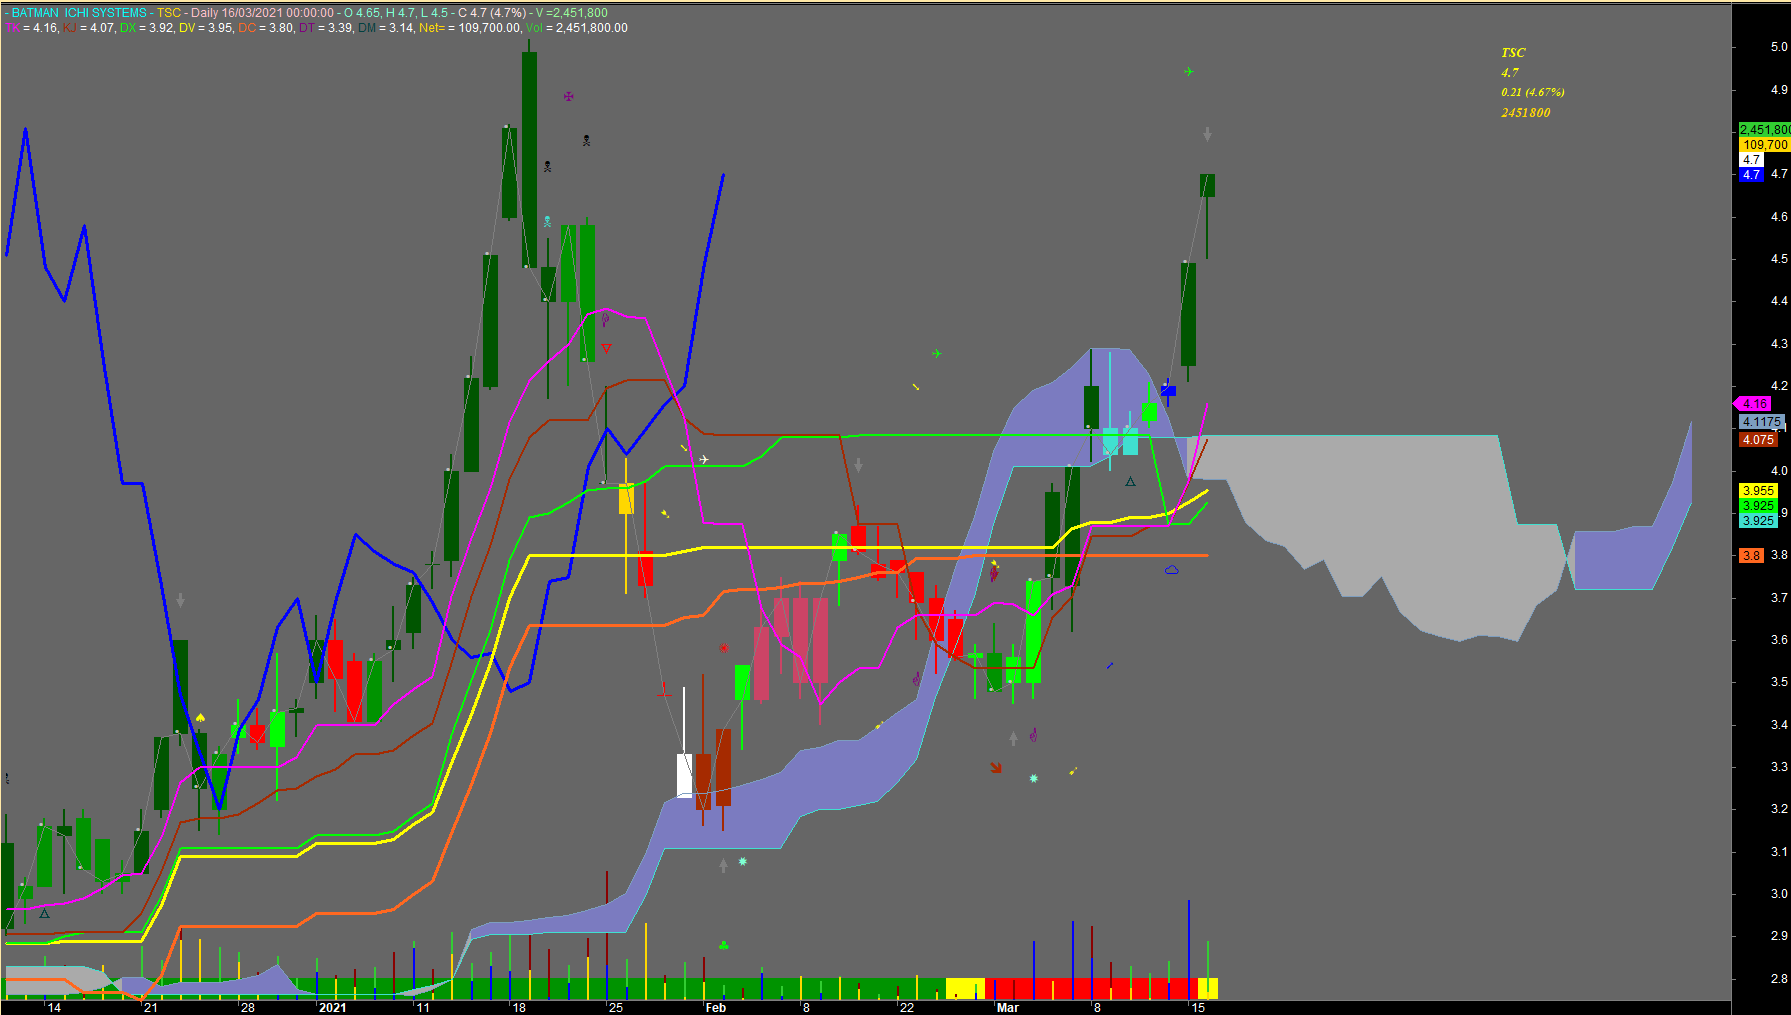The image size is (1791, 1015).
Task: Click the green airplane marker beside the yellow dash
Action: point(937,354)
